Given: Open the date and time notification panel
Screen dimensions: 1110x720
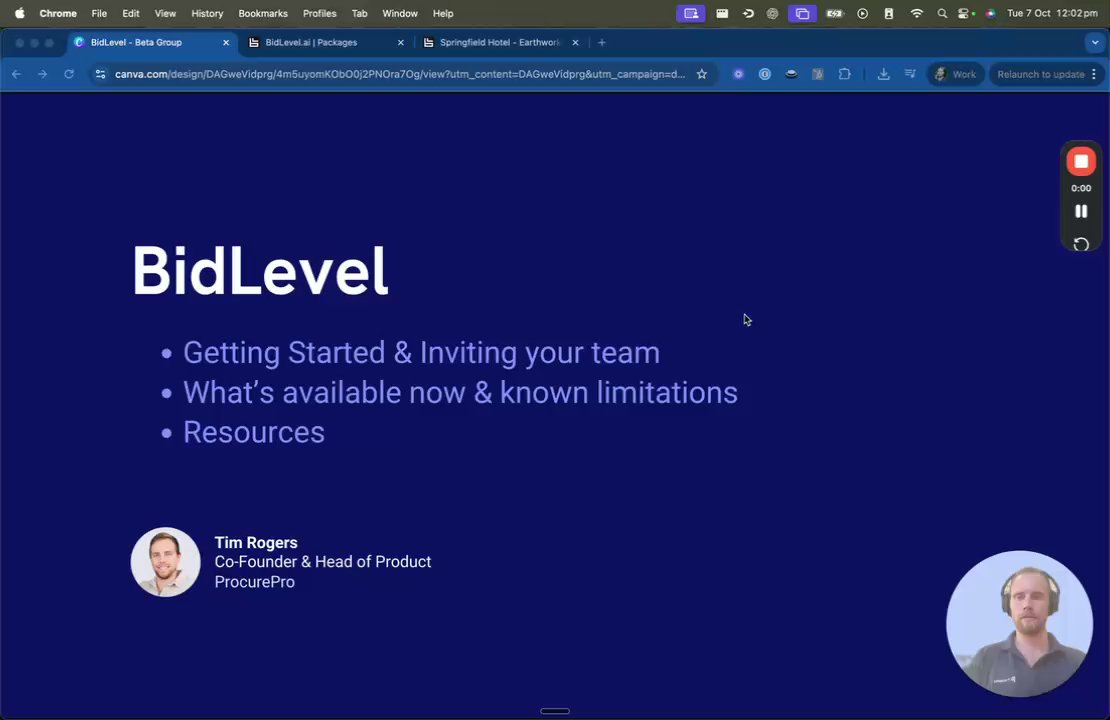Looking at the screenshot, I should coord(1052,13).
